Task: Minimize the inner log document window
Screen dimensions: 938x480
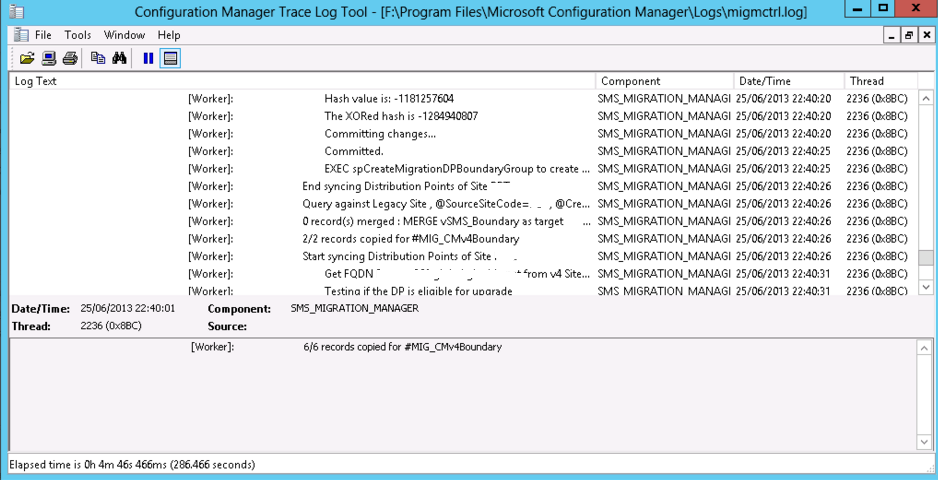Action: (x=891, y=35)
